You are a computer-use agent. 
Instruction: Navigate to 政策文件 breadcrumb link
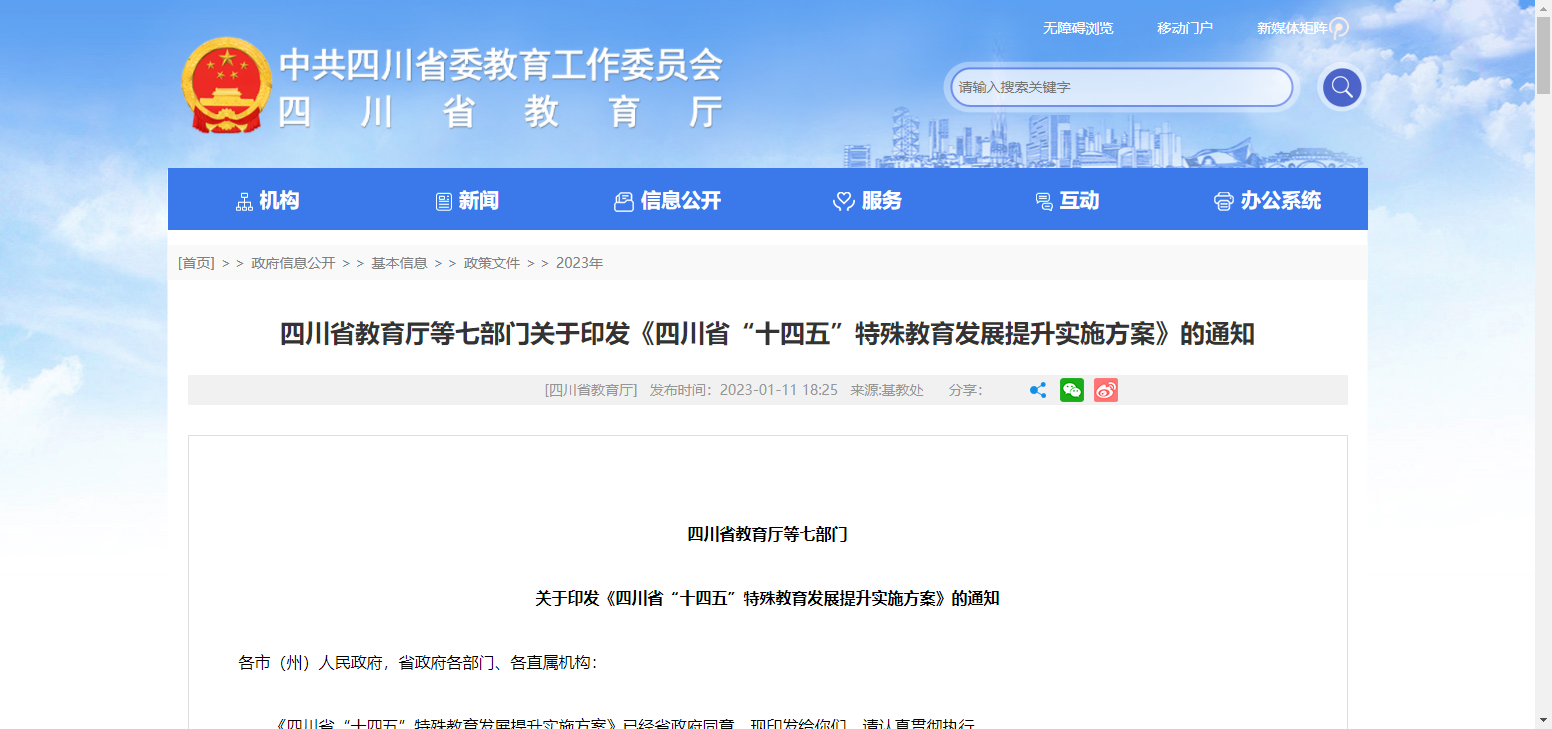pos(492,263)
